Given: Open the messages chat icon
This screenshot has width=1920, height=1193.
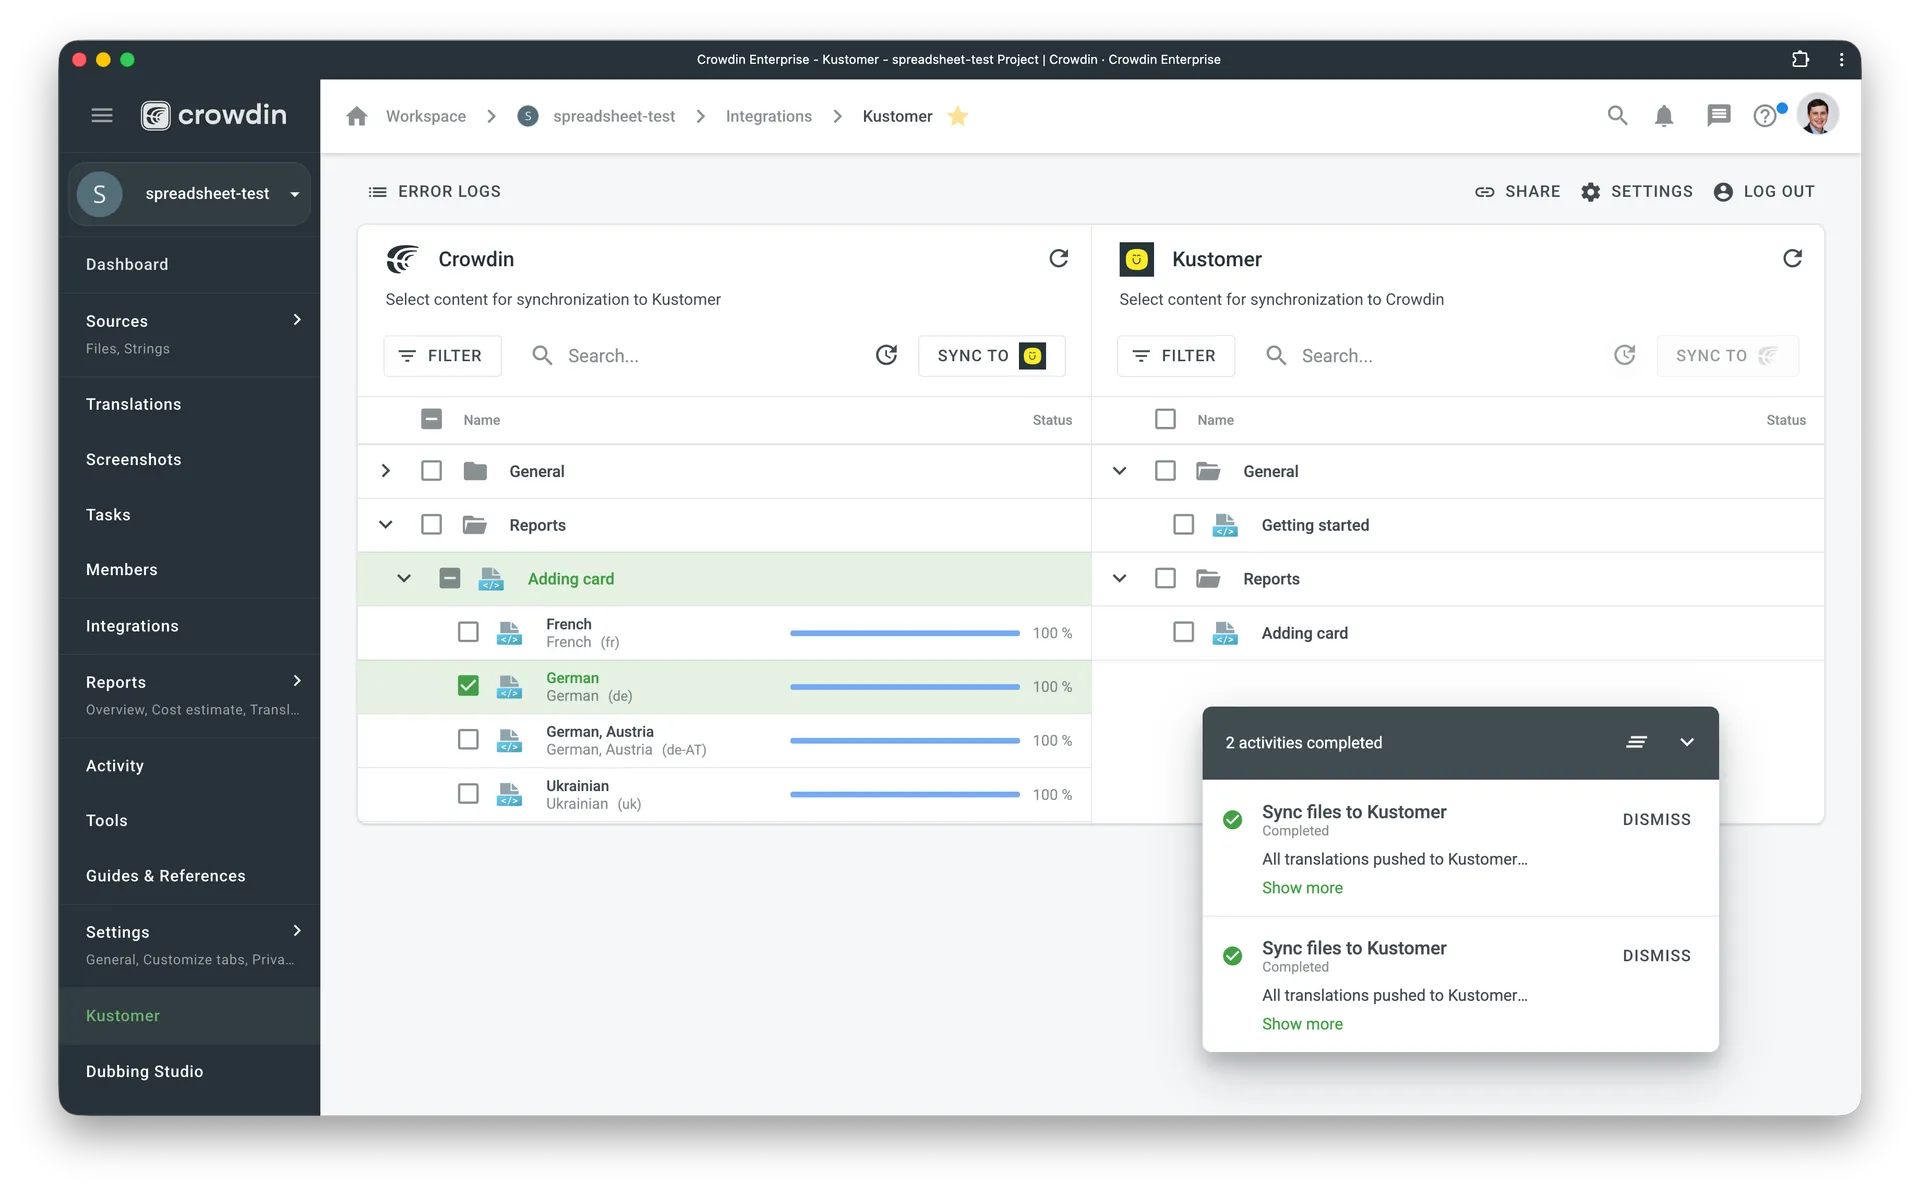Looking at the screenshot, I should 1718,116.
